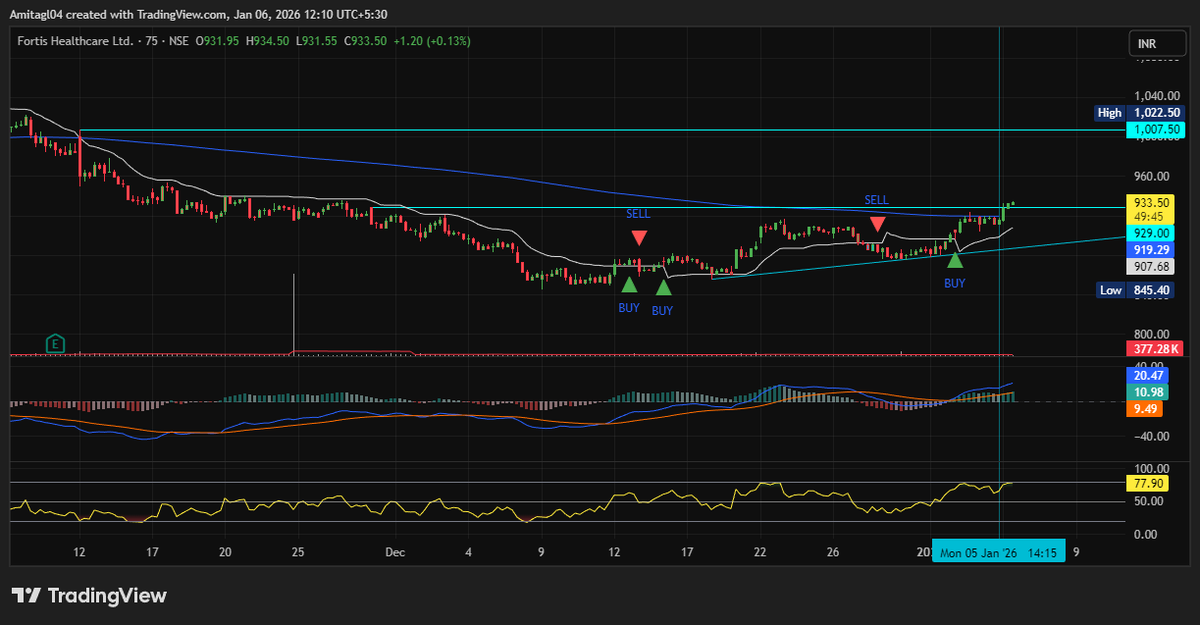
Task: Open the INR currency selector
Action: (1155, 44)
